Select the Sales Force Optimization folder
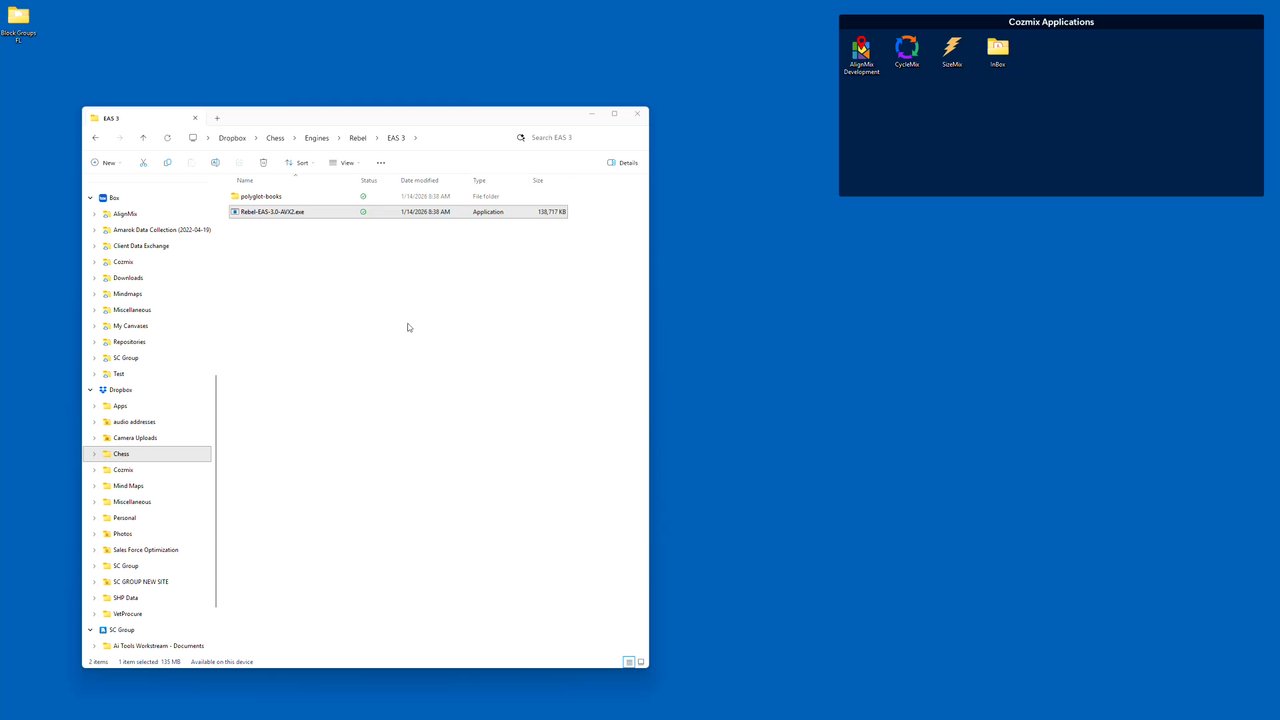Image resolution: width=1280 pixels, height=720 pixels. [x=146, y=550]
